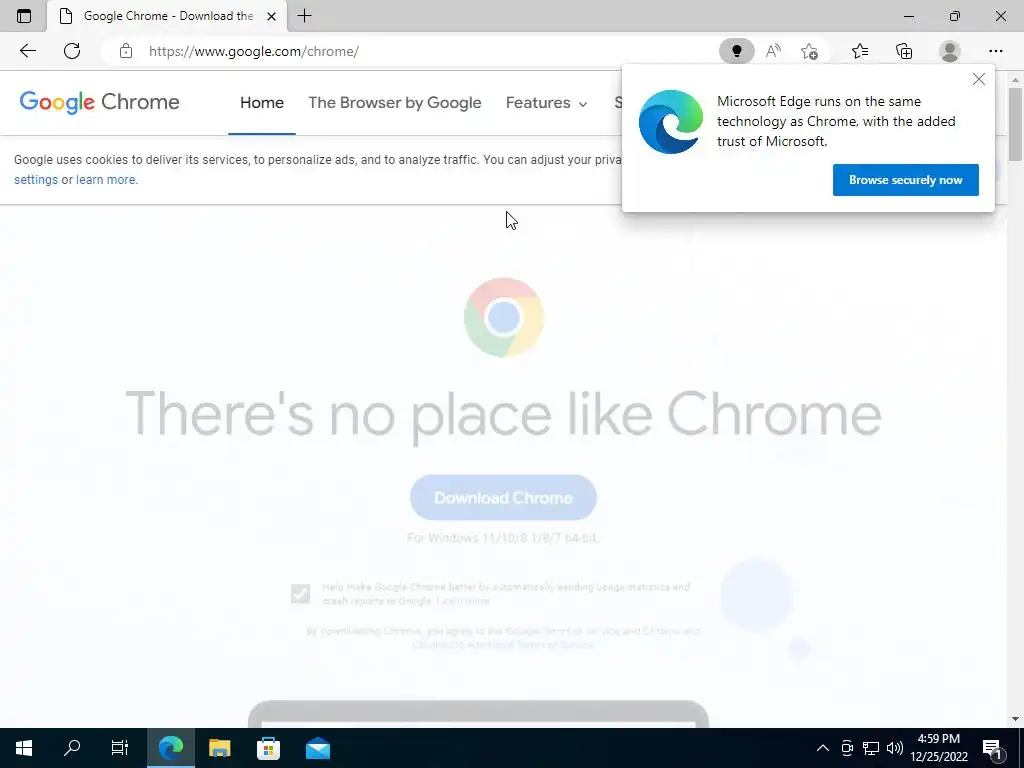Click Microsoft Edge taskbar icon

tap(171, 748)
